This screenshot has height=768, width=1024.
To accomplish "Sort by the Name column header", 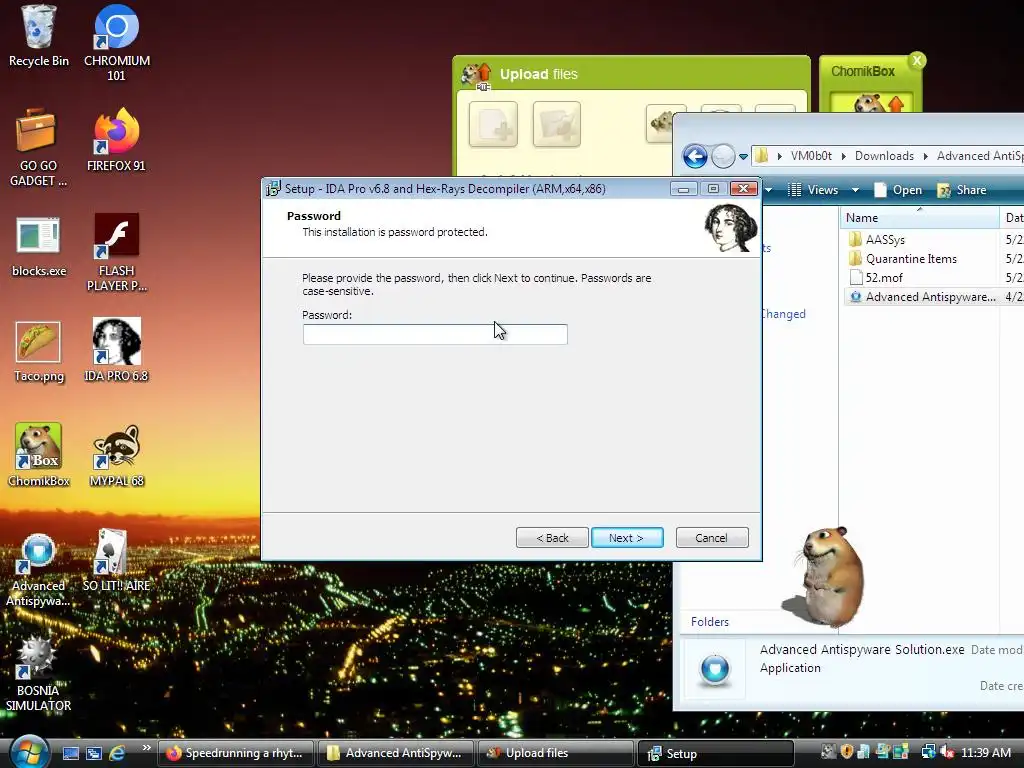I will coord(919,218).
